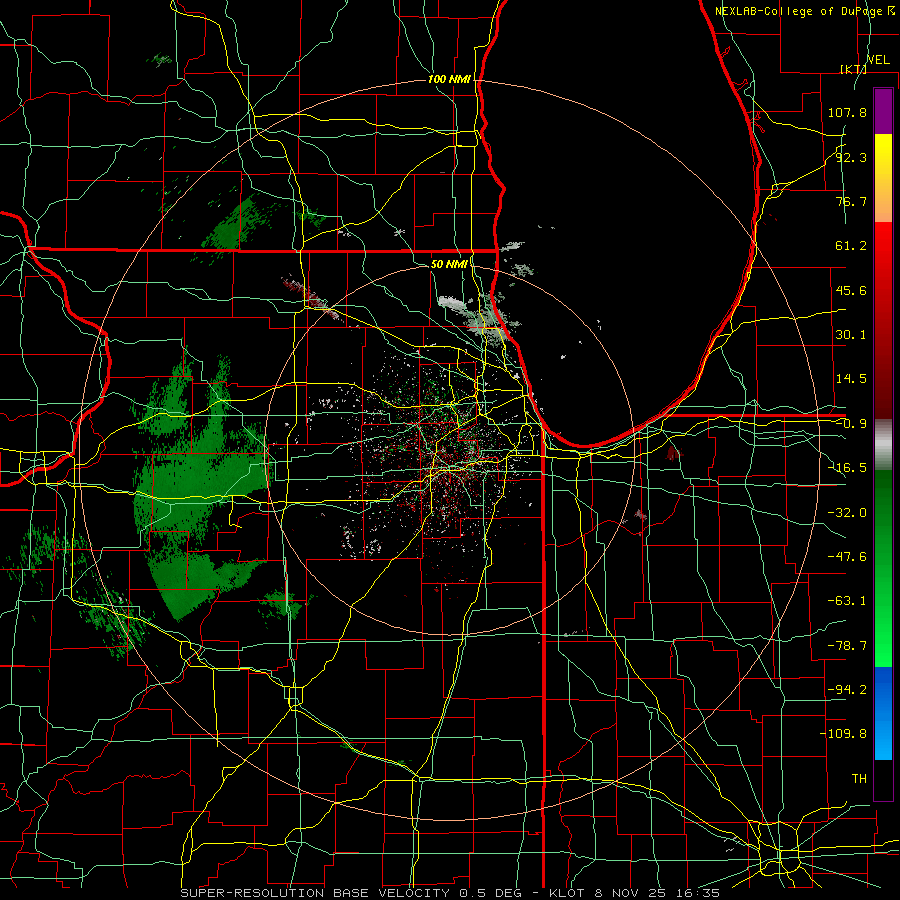Select the 61.2 legend value

coord(851,246)
